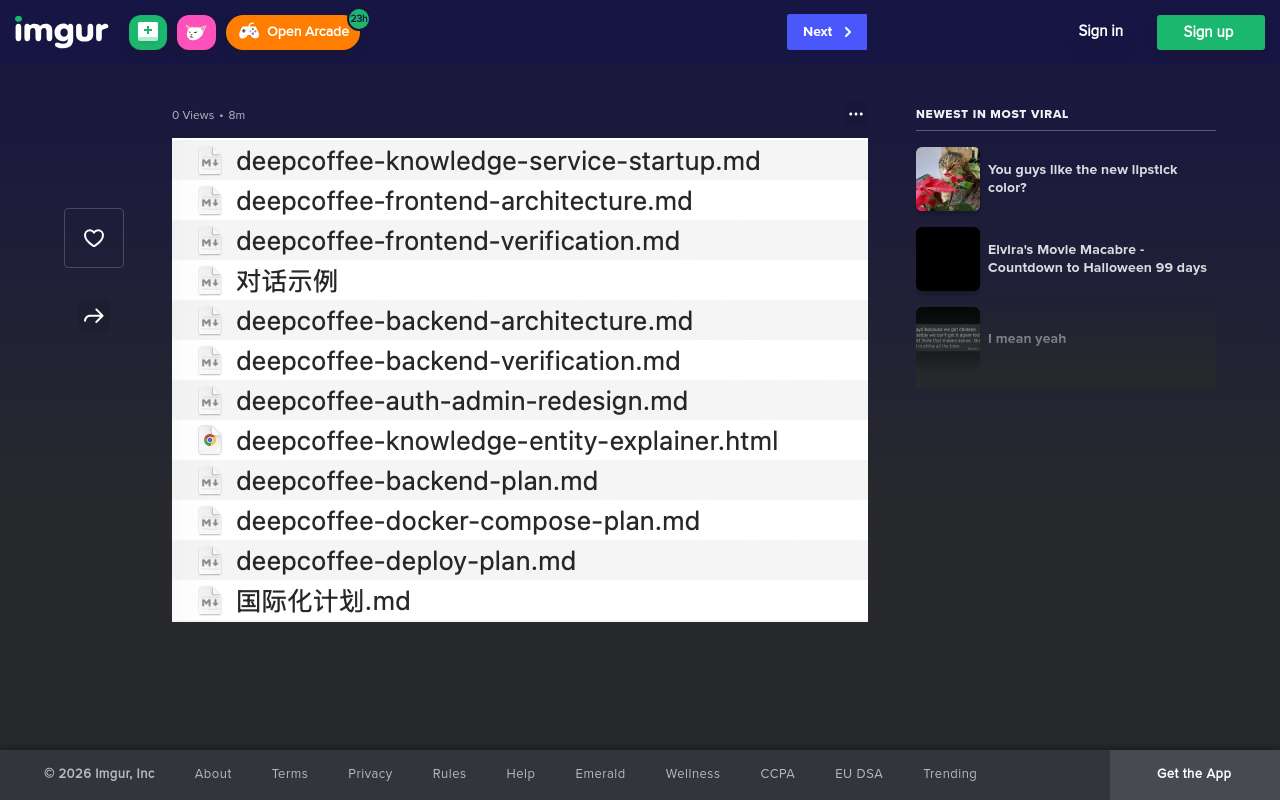Viewport: 1280px width, 800px height.
Task: Open 'Elvira's Movie Macabre' post title
Action: tap(1097, 259)
